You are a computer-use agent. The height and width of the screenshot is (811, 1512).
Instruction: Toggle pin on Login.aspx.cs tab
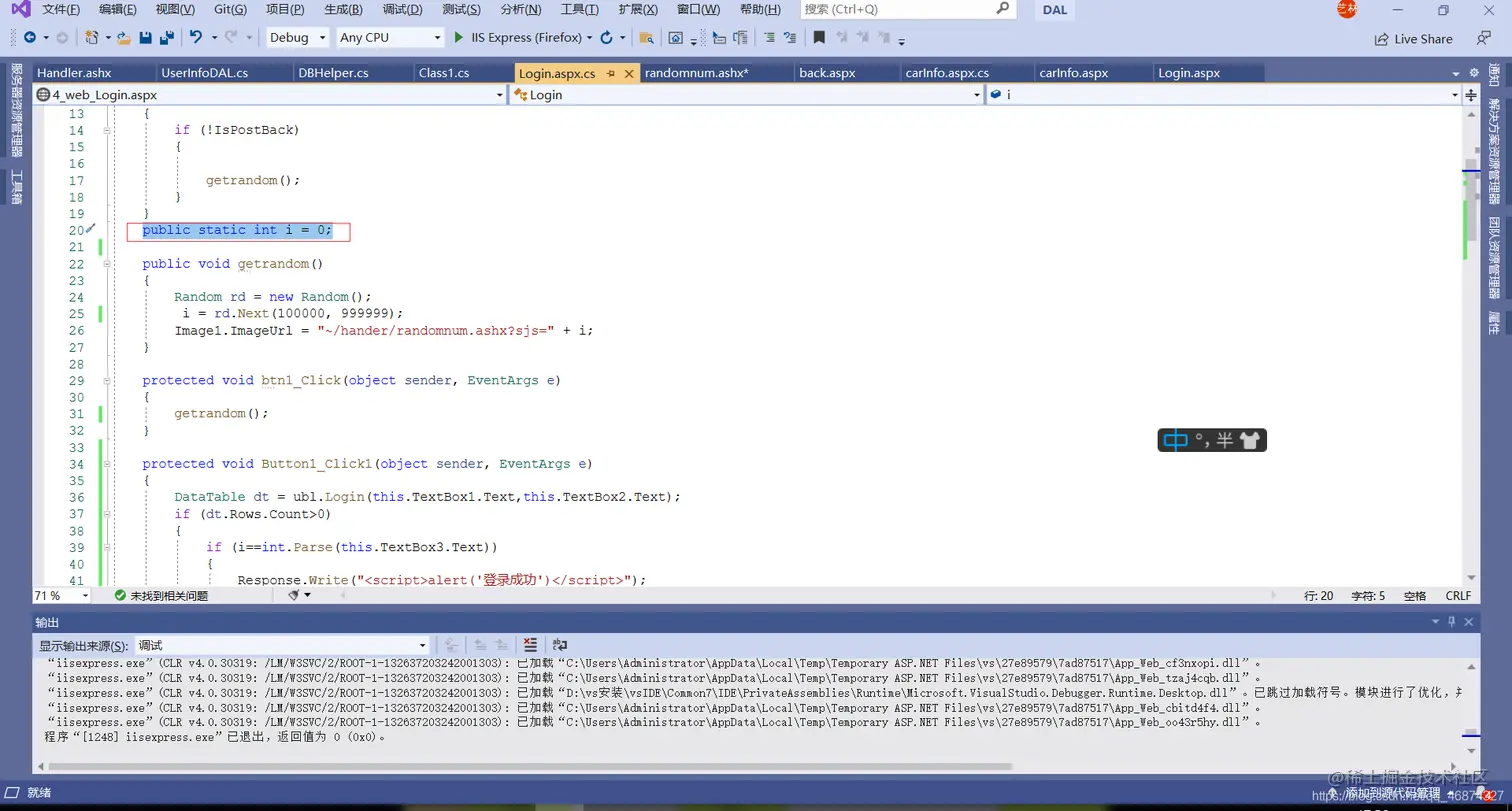pos(611,73)
